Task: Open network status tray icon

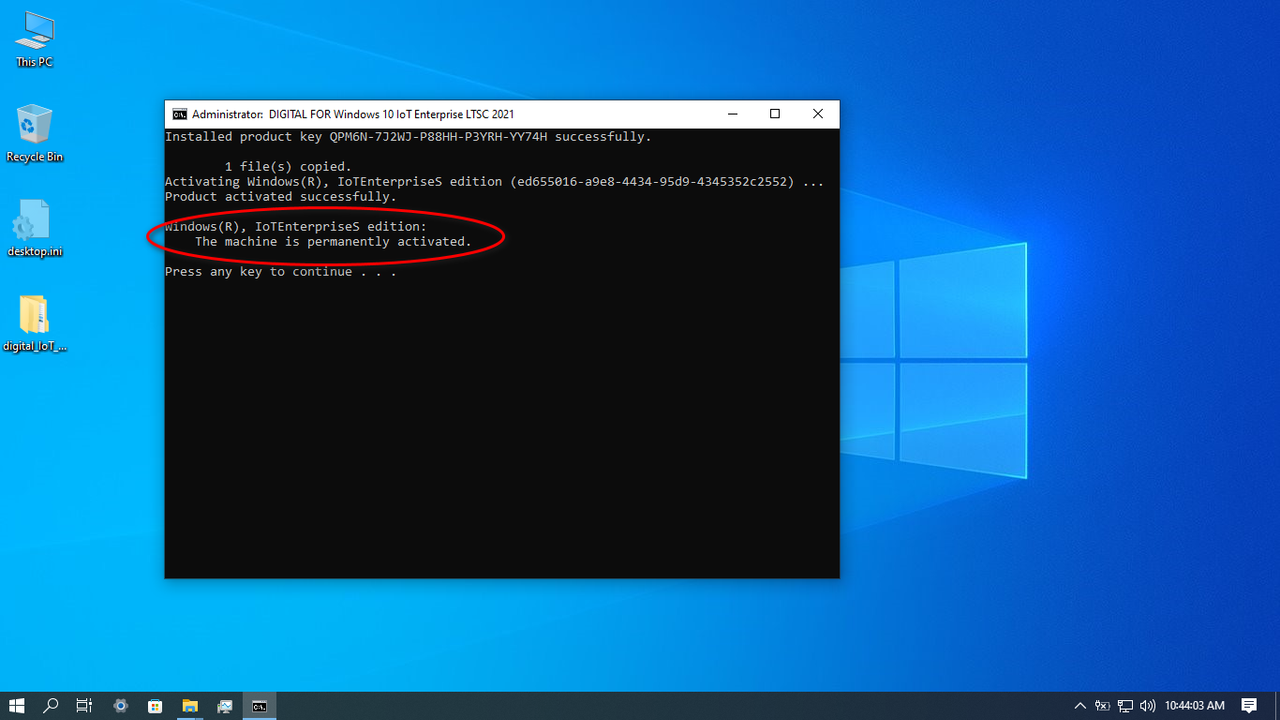Action: [x=1125, y=706]
